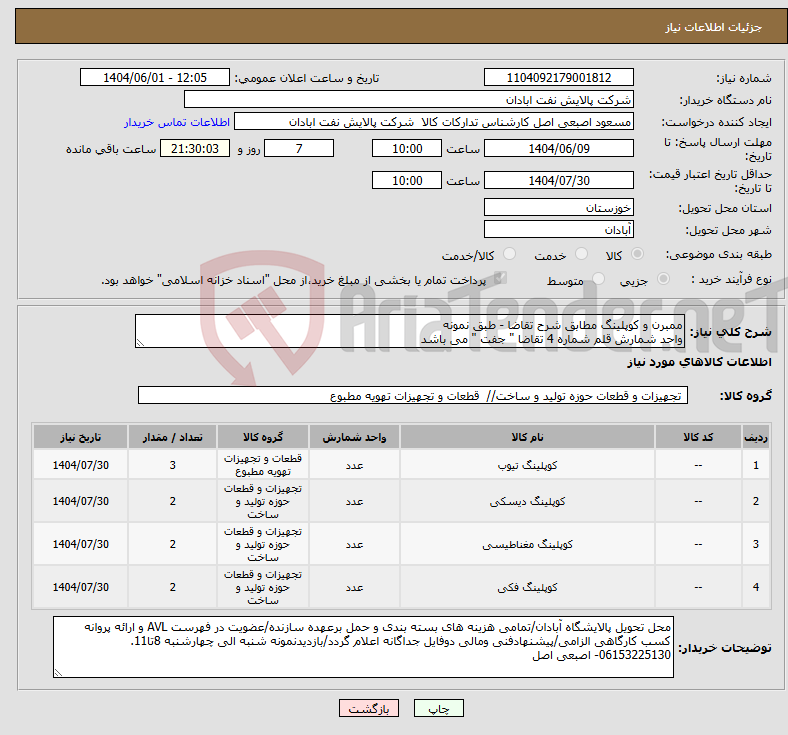Click the price validity date 1404/07/30 field
Image resolution: width=788 pixels, height=735 pixels.
tap(558, 180)
